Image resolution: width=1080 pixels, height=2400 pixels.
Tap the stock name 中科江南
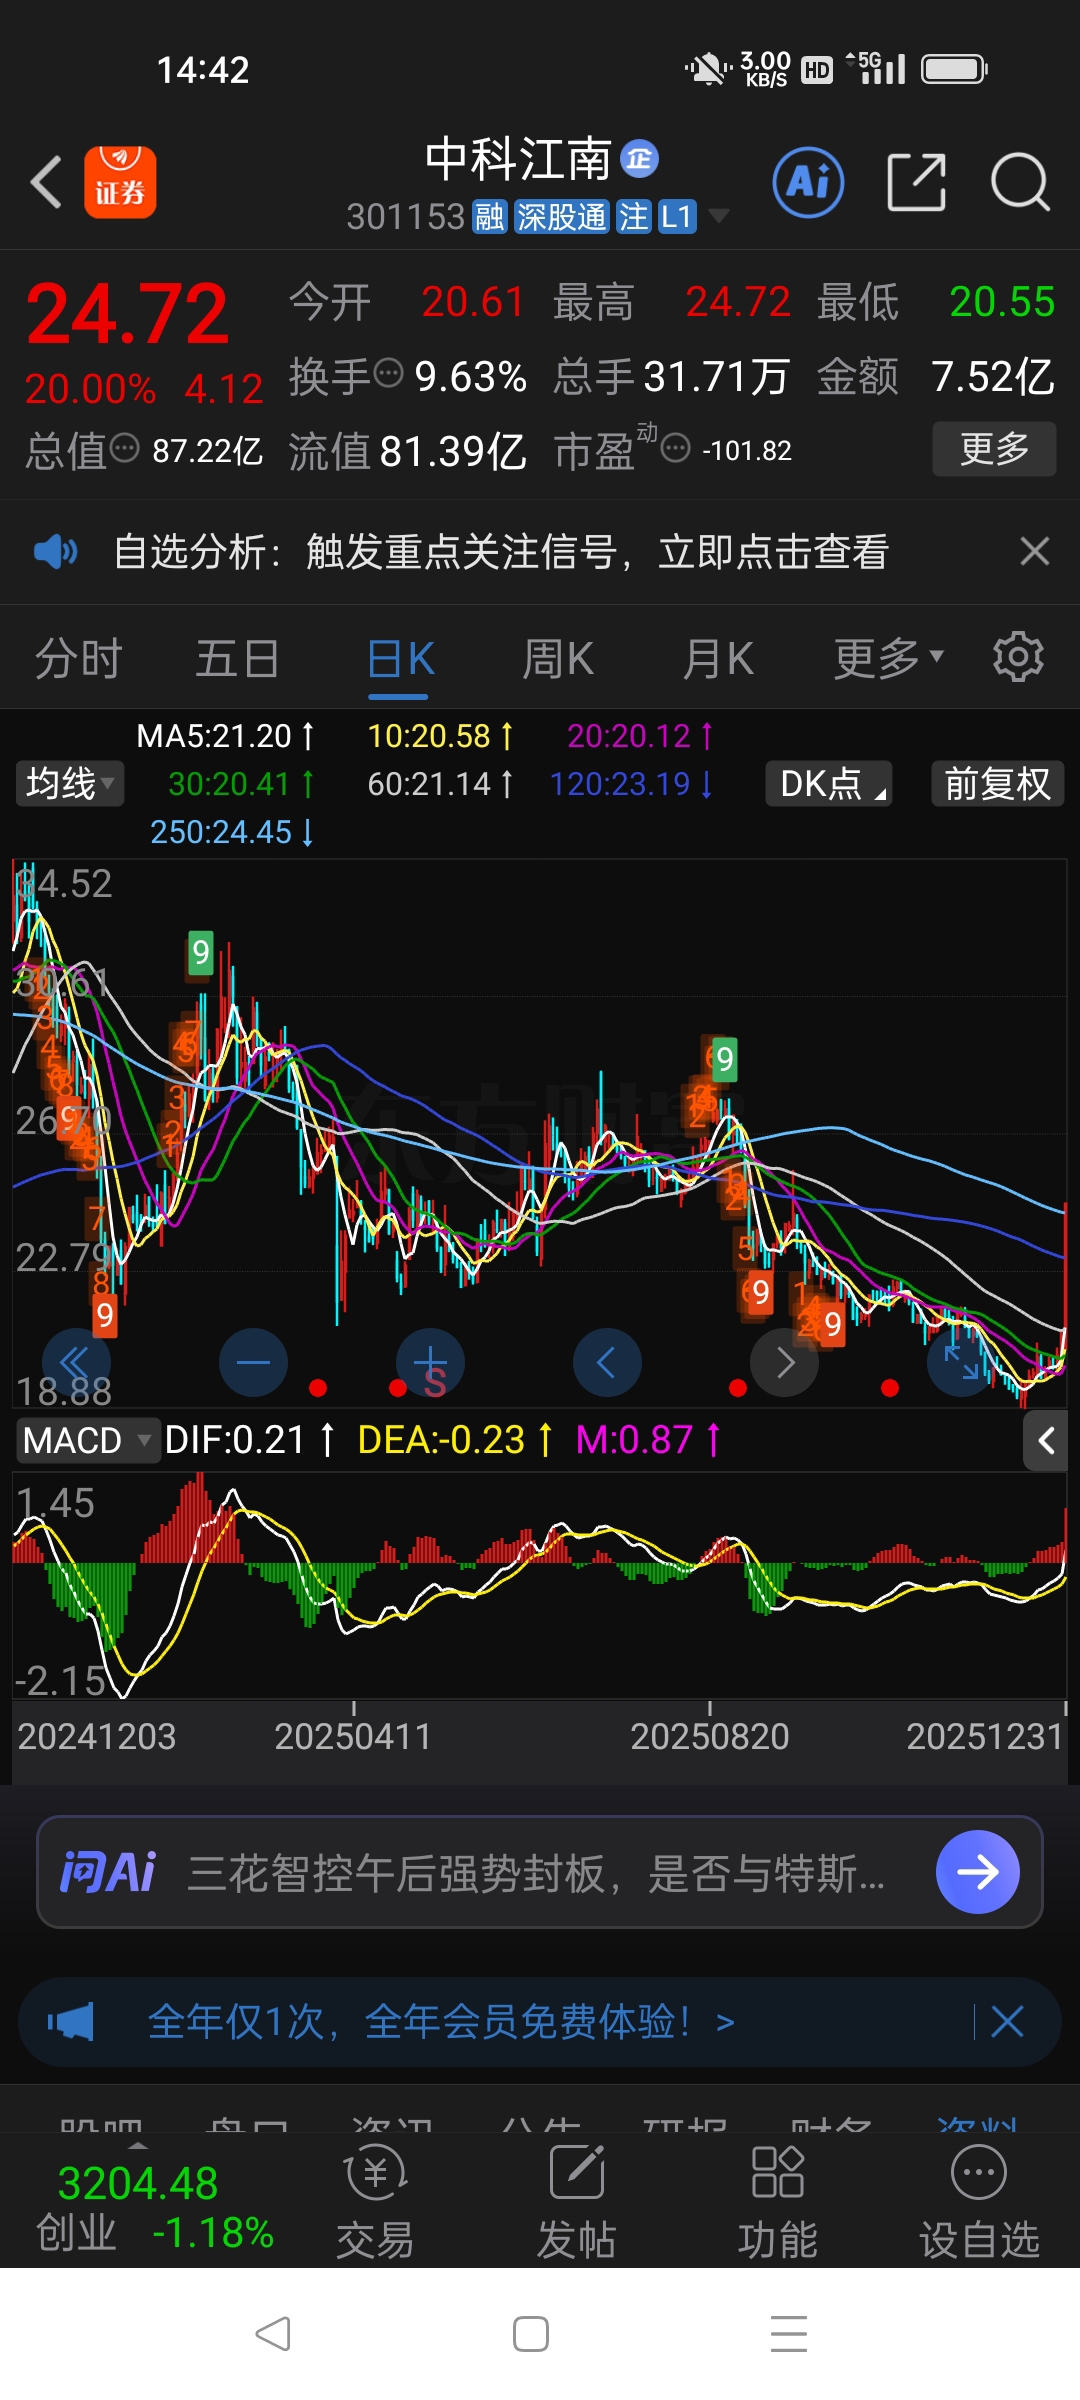pyautogui.click(x=518, y=159)
